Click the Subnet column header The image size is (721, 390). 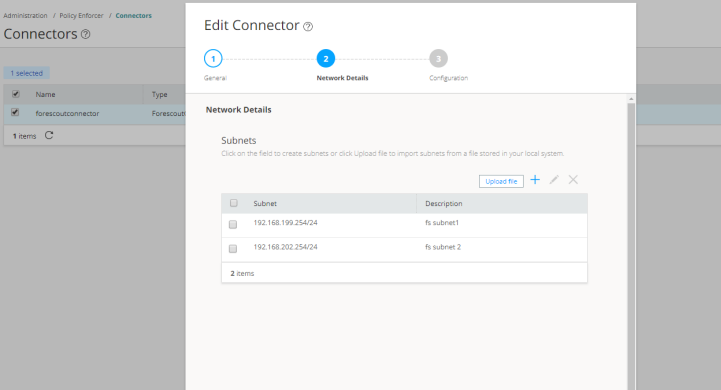coord(265,203)
